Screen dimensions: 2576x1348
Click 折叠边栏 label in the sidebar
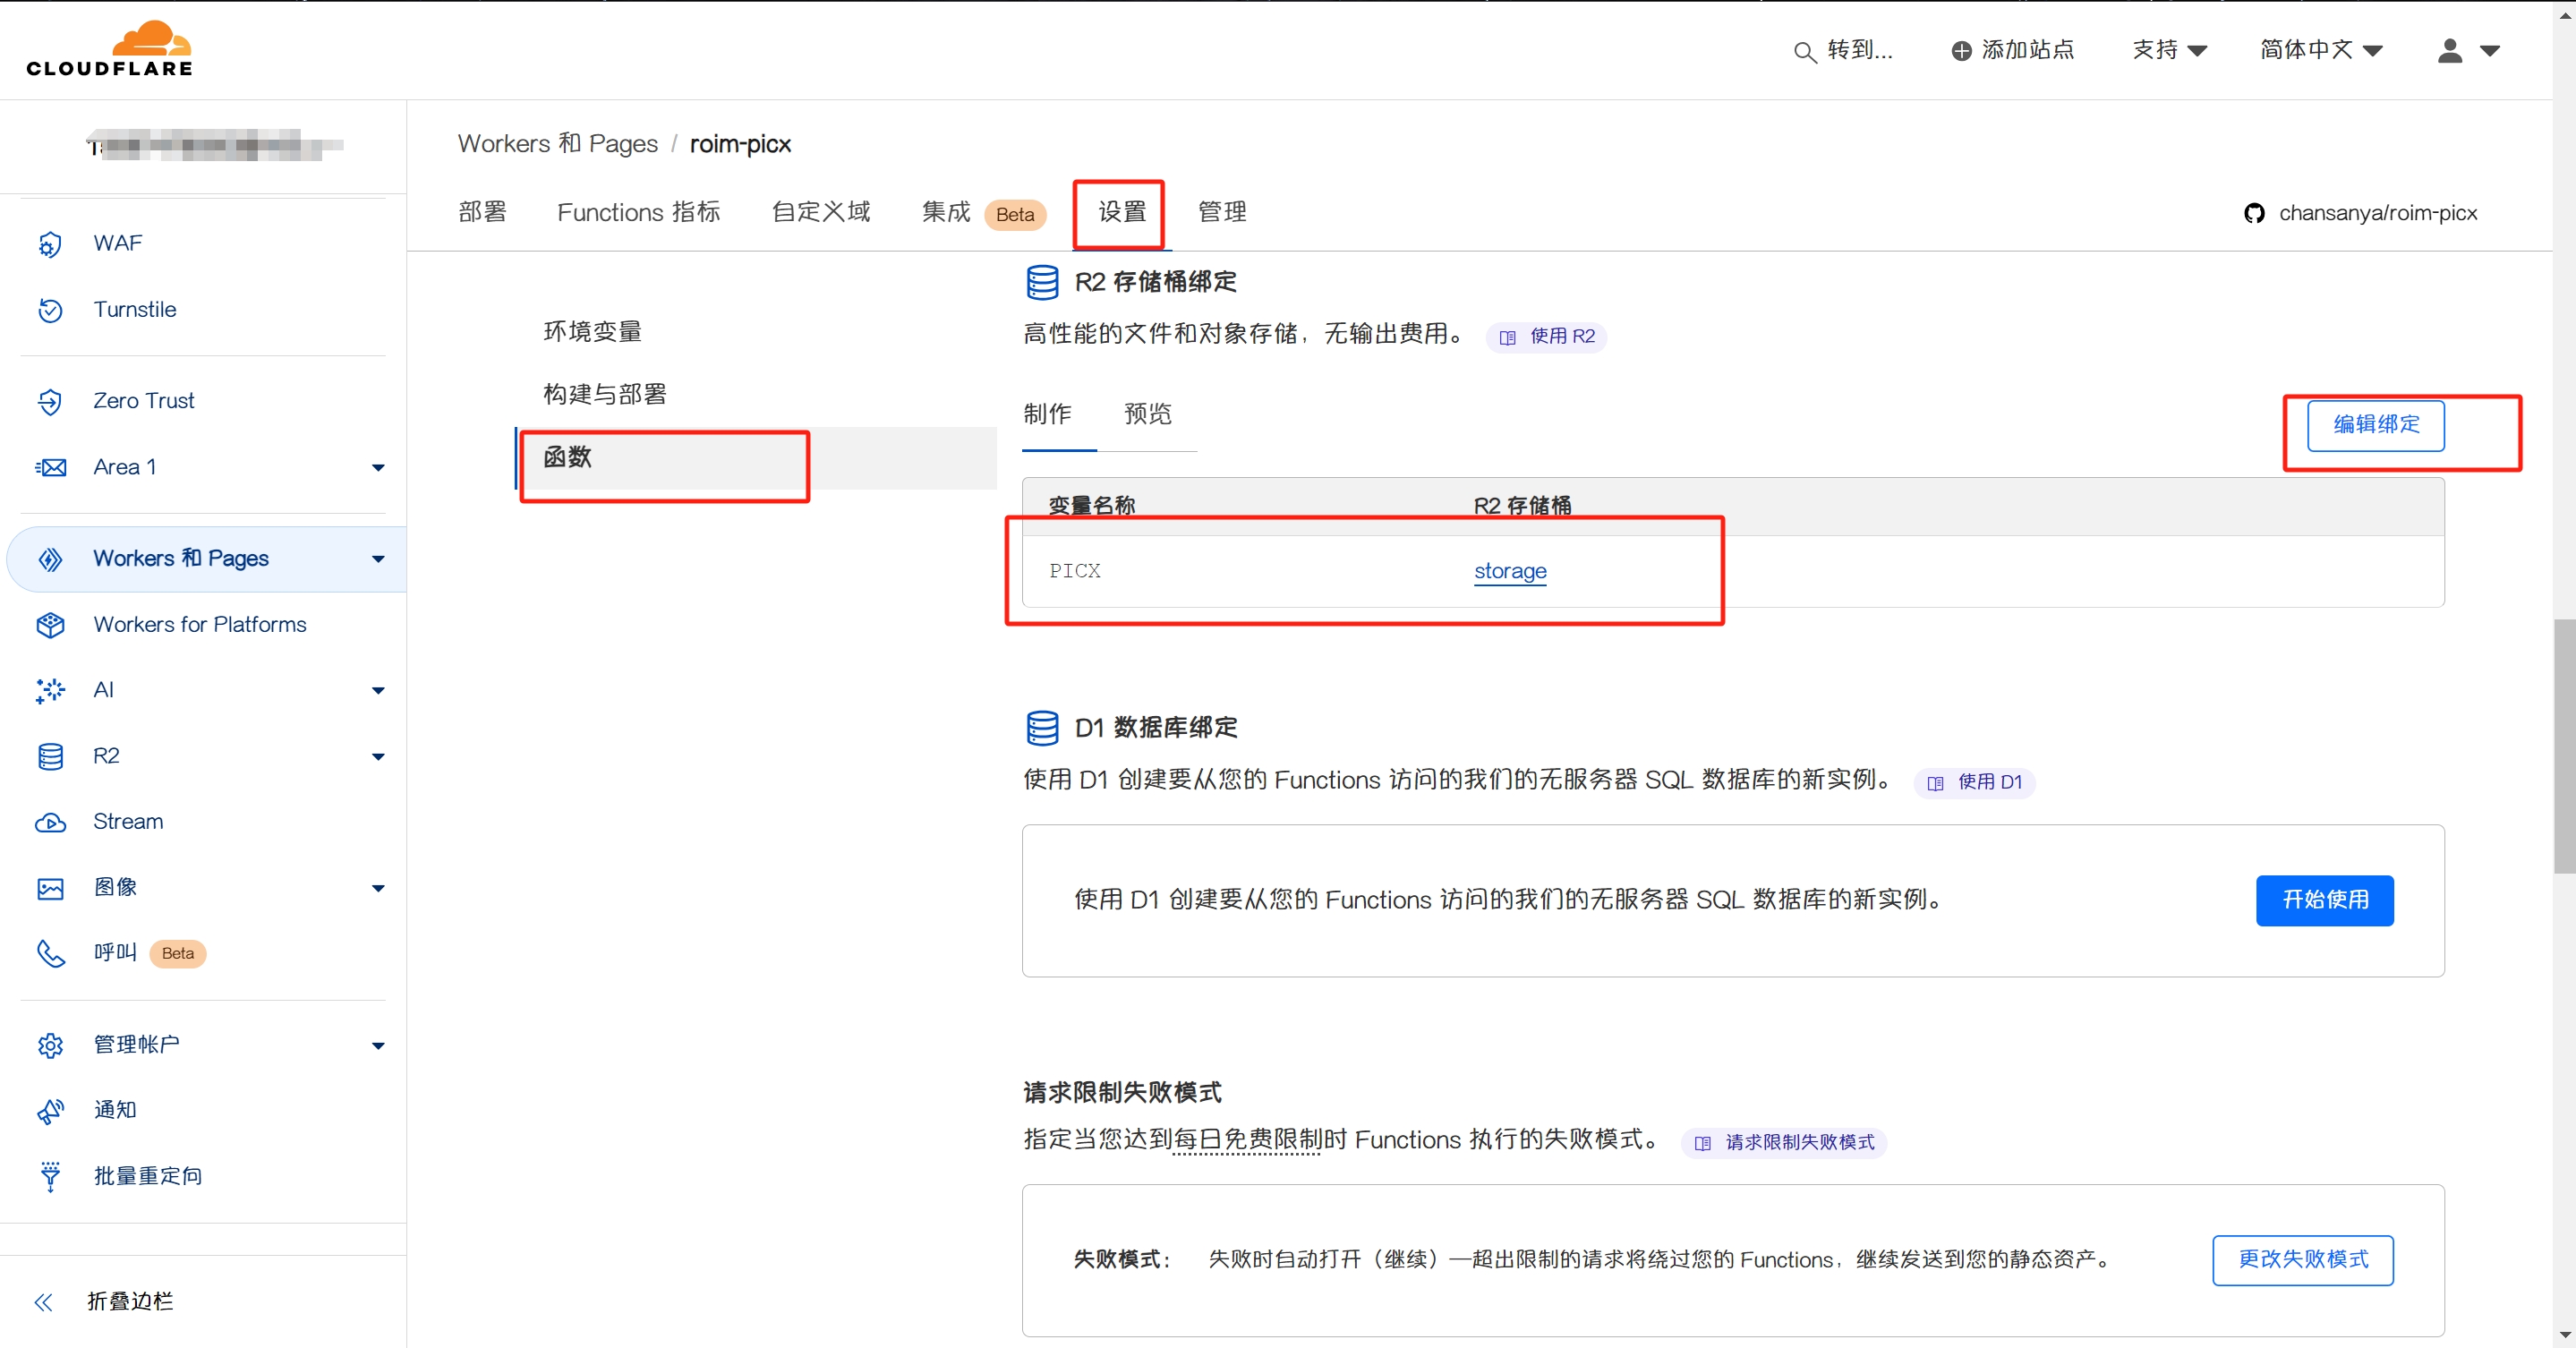[x=130, y=1302]
